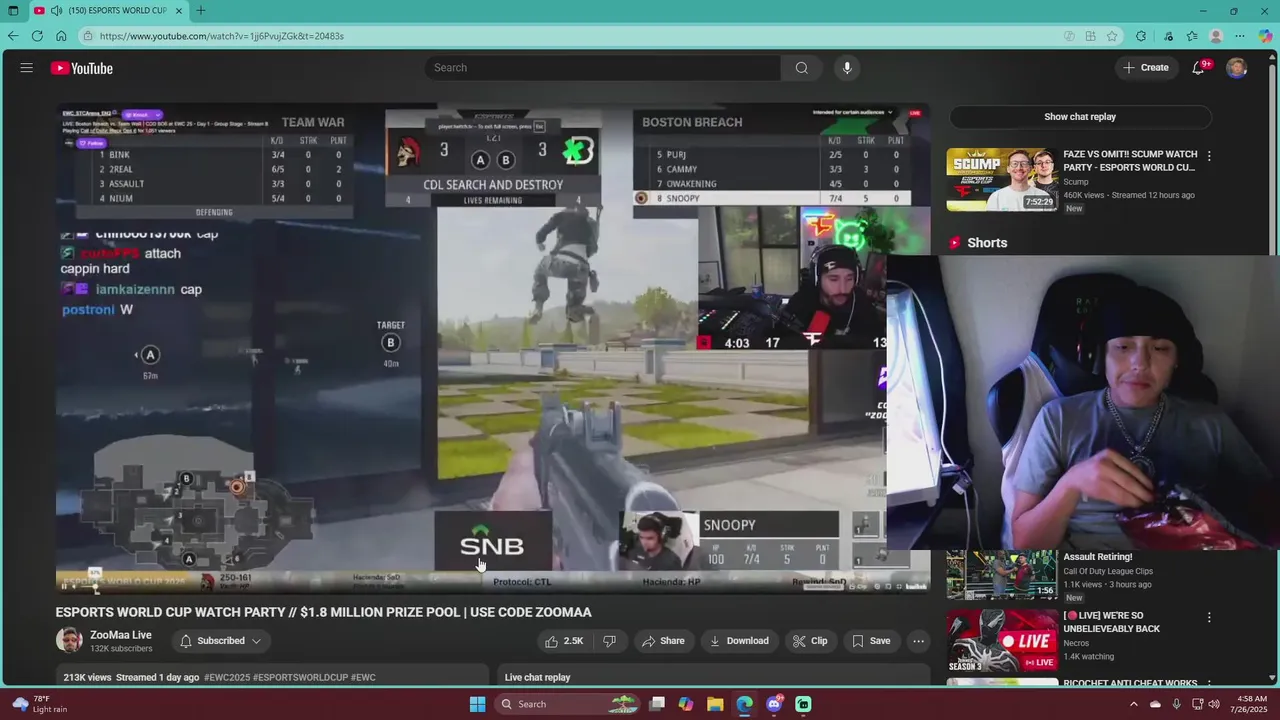This screenshot has width=1280, height=720.
Task: Refresh the page
Action: (x=37, y=36)
